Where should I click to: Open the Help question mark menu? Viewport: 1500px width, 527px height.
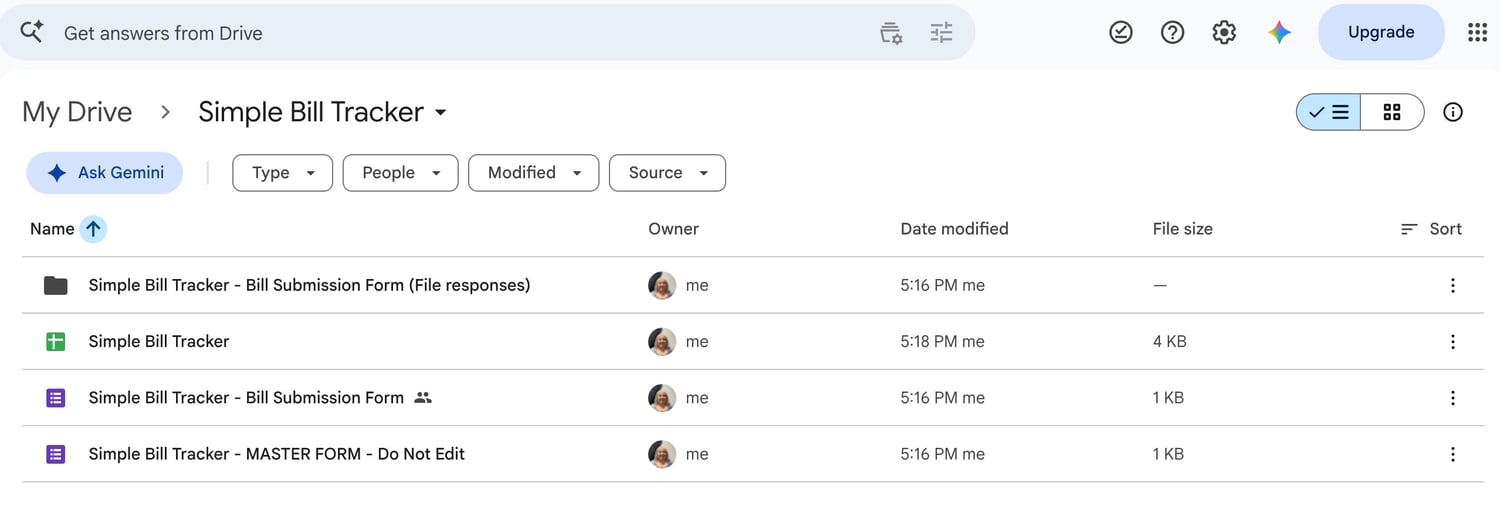pyautogui.click(x=1172, y=33)
